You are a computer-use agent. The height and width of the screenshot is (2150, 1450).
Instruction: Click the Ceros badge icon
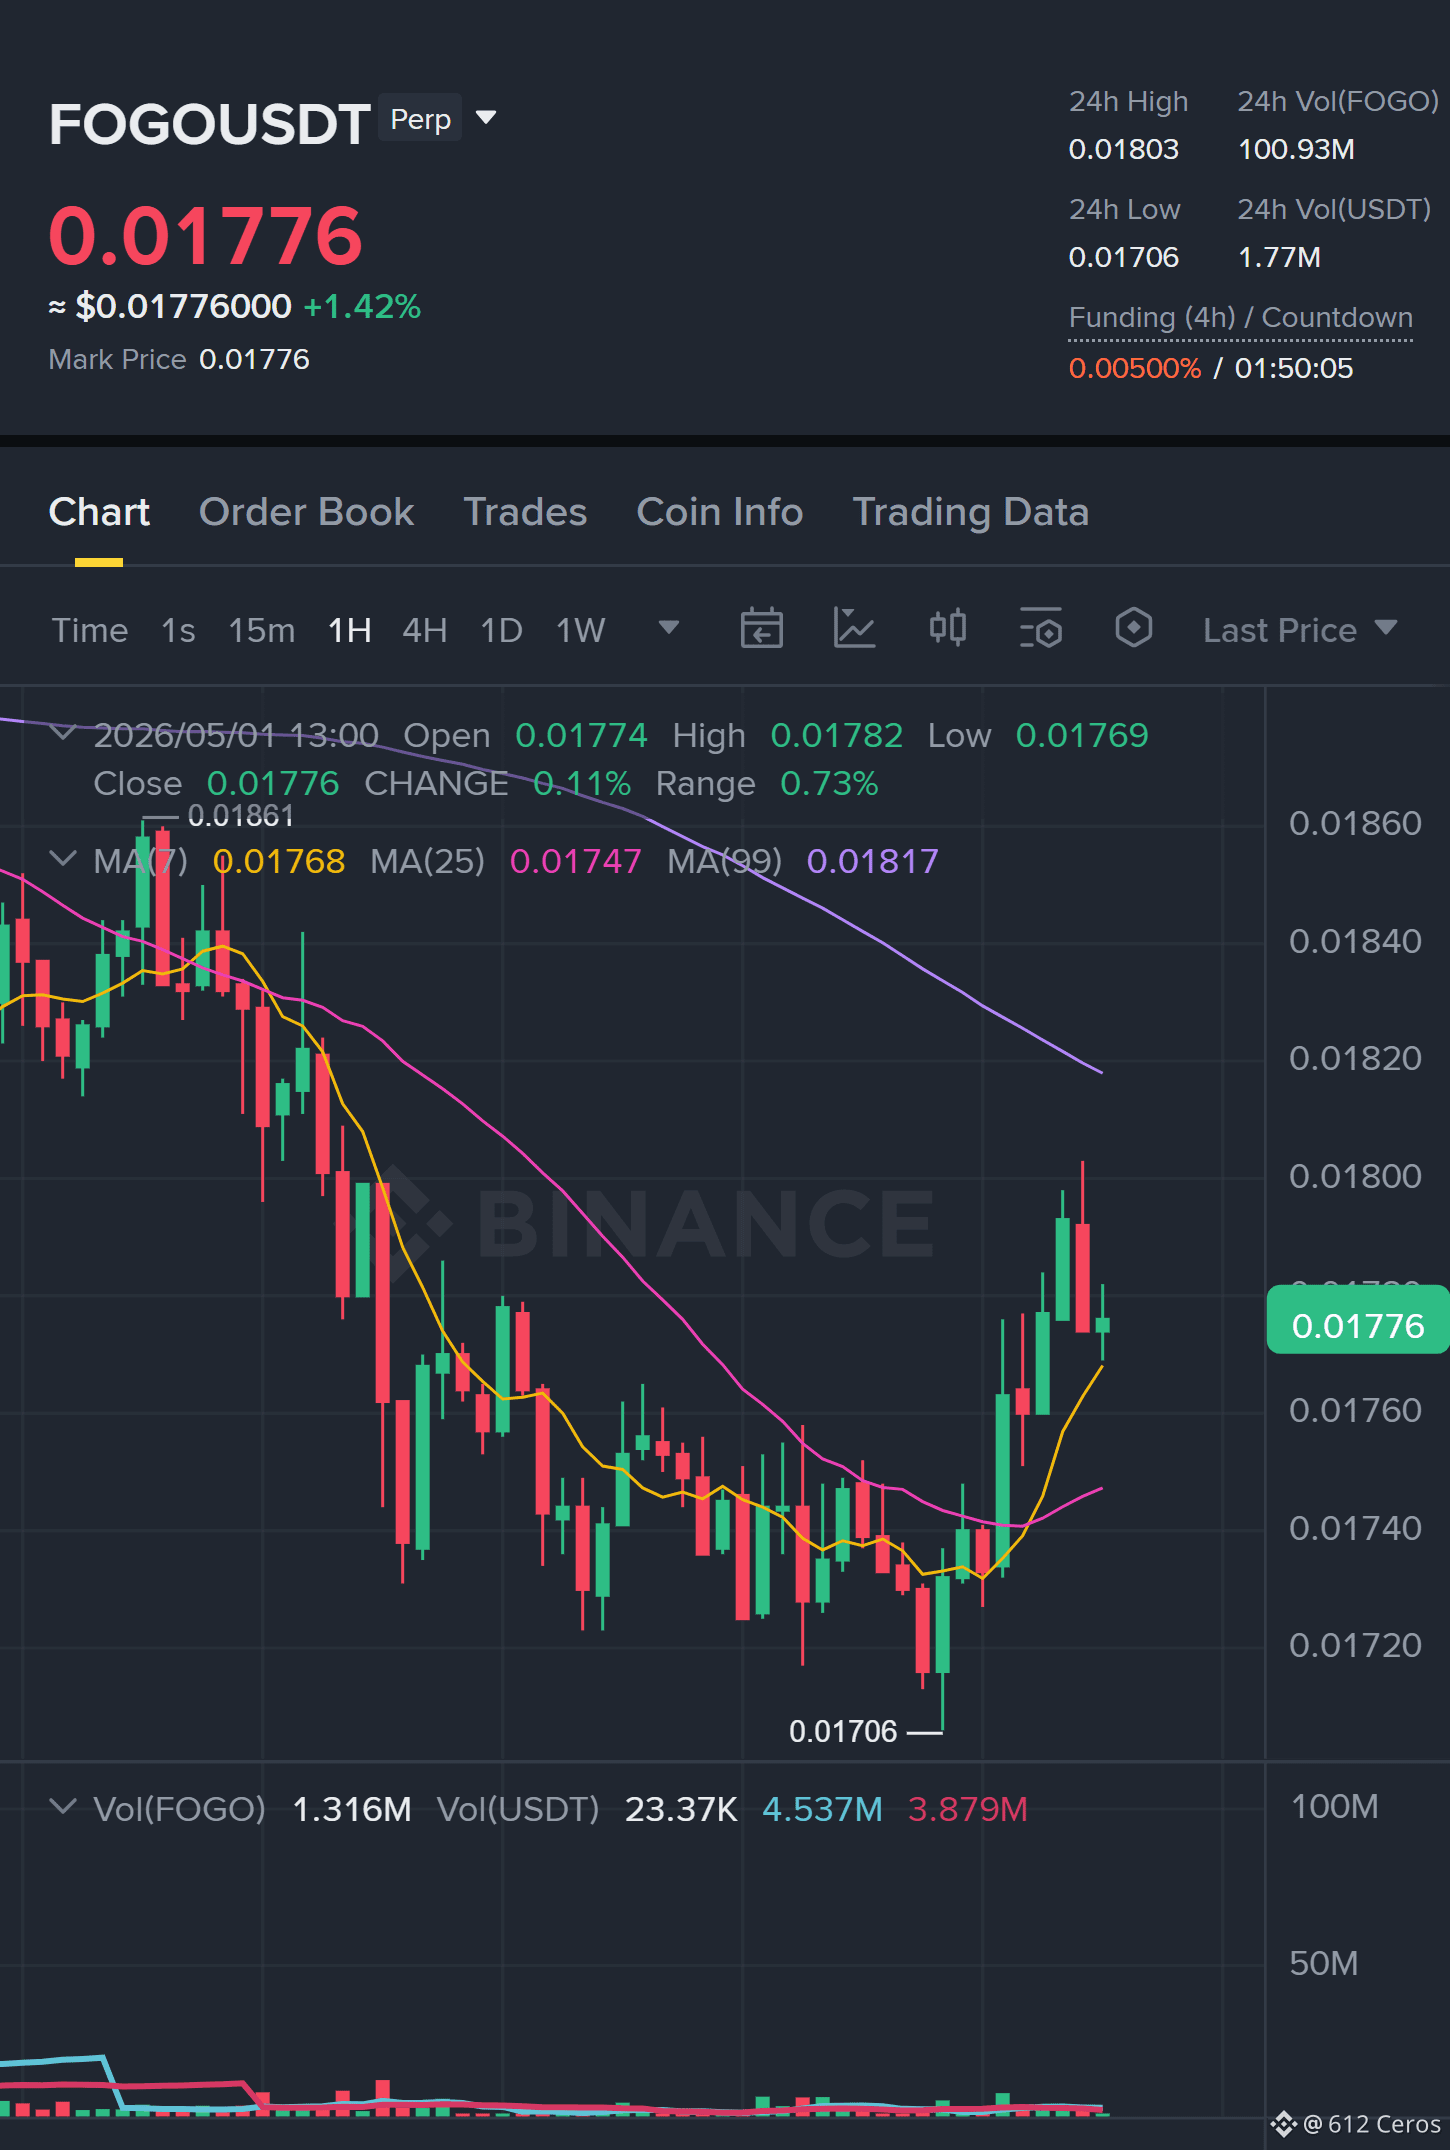click(x=1284, y=2123)
